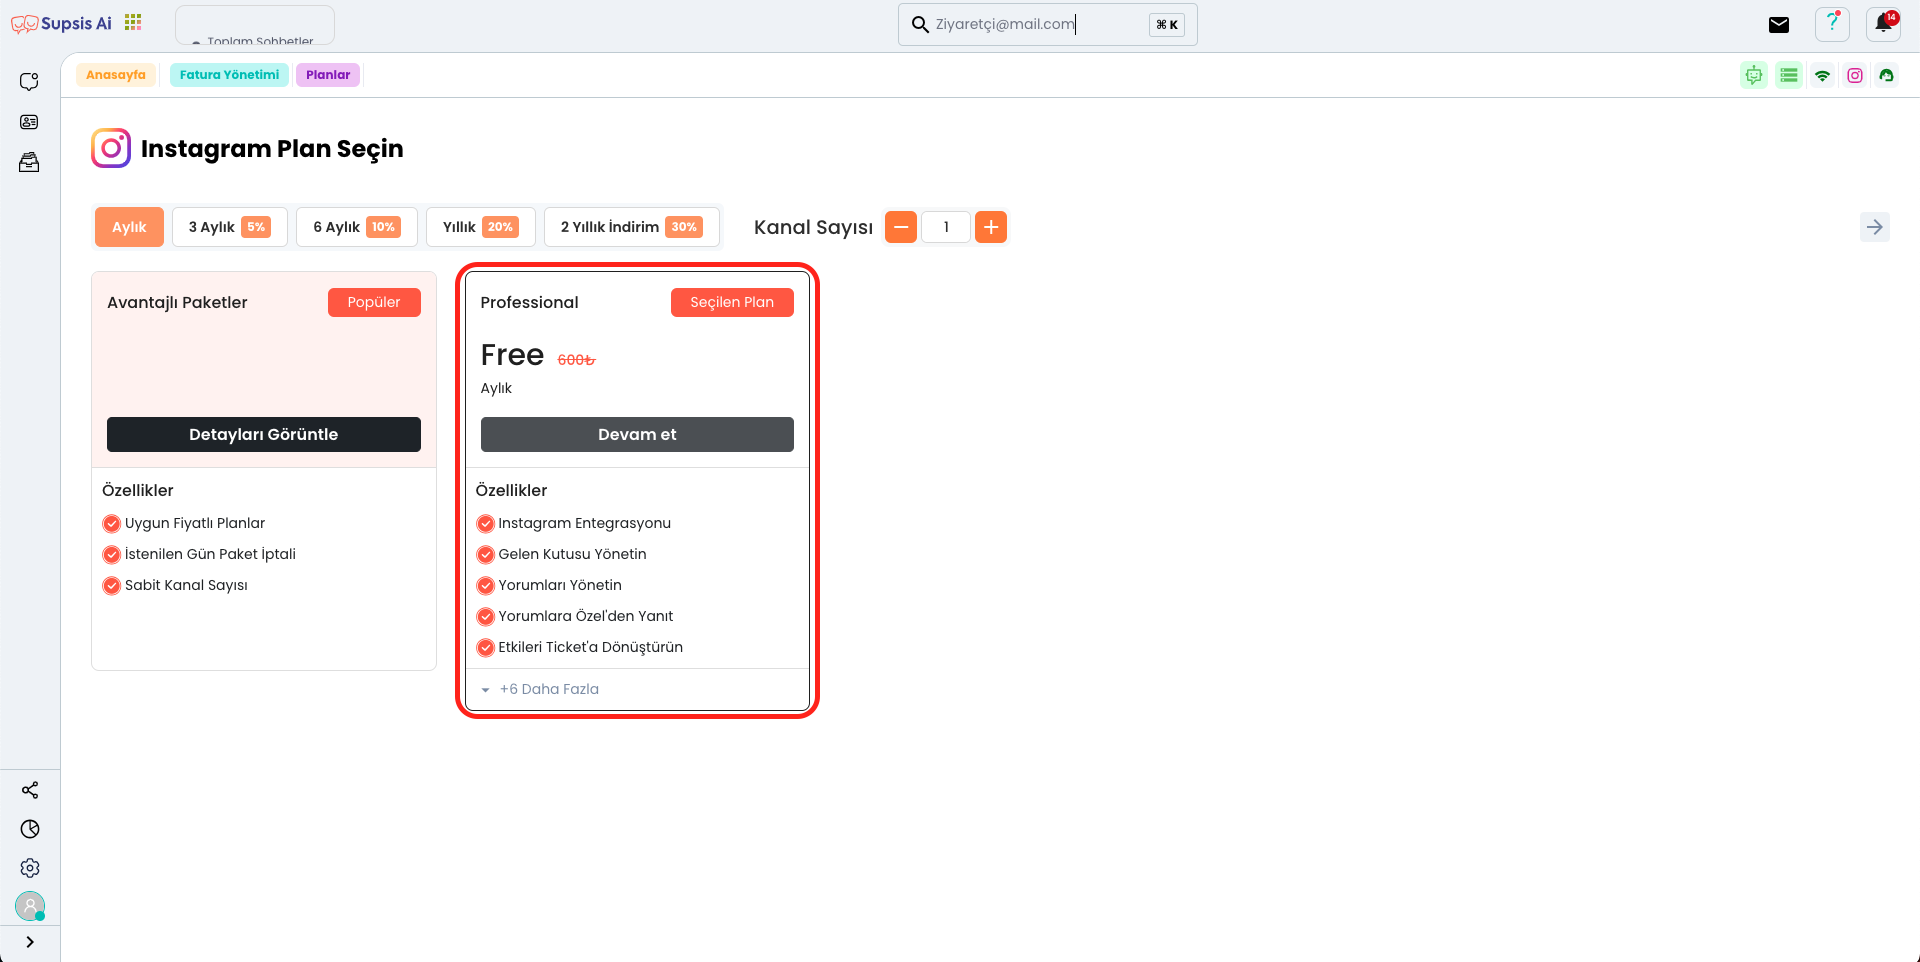The image size is (1920, 962).
Task: Switch to the Fatura Yönetimi tab
Action: (x=229, y=75)
